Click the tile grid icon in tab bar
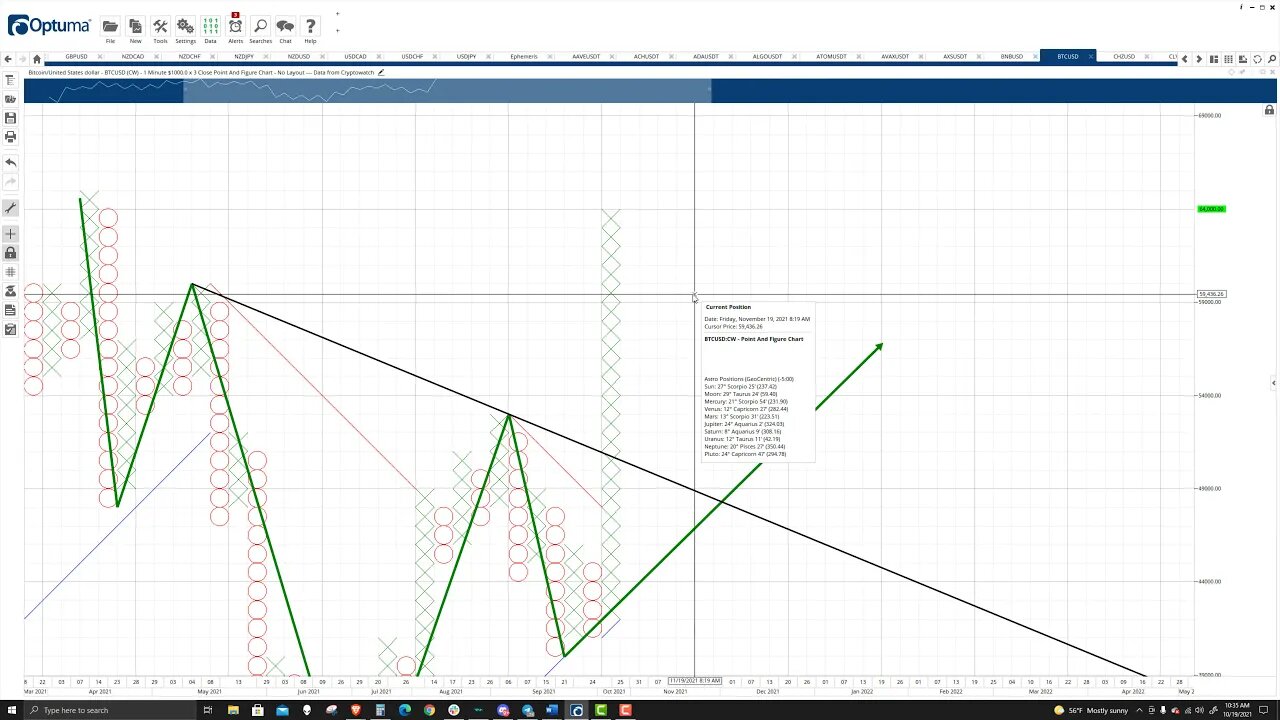This screenshot has height=720, width=1280. pyautogui.click(x=1228, y=59)
